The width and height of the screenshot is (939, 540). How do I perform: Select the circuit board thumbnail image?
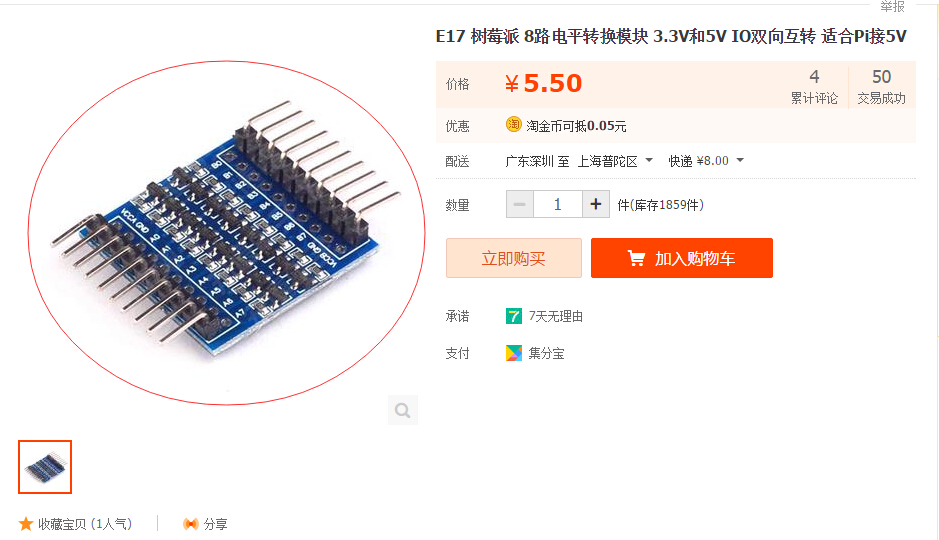tap(45, 467)
